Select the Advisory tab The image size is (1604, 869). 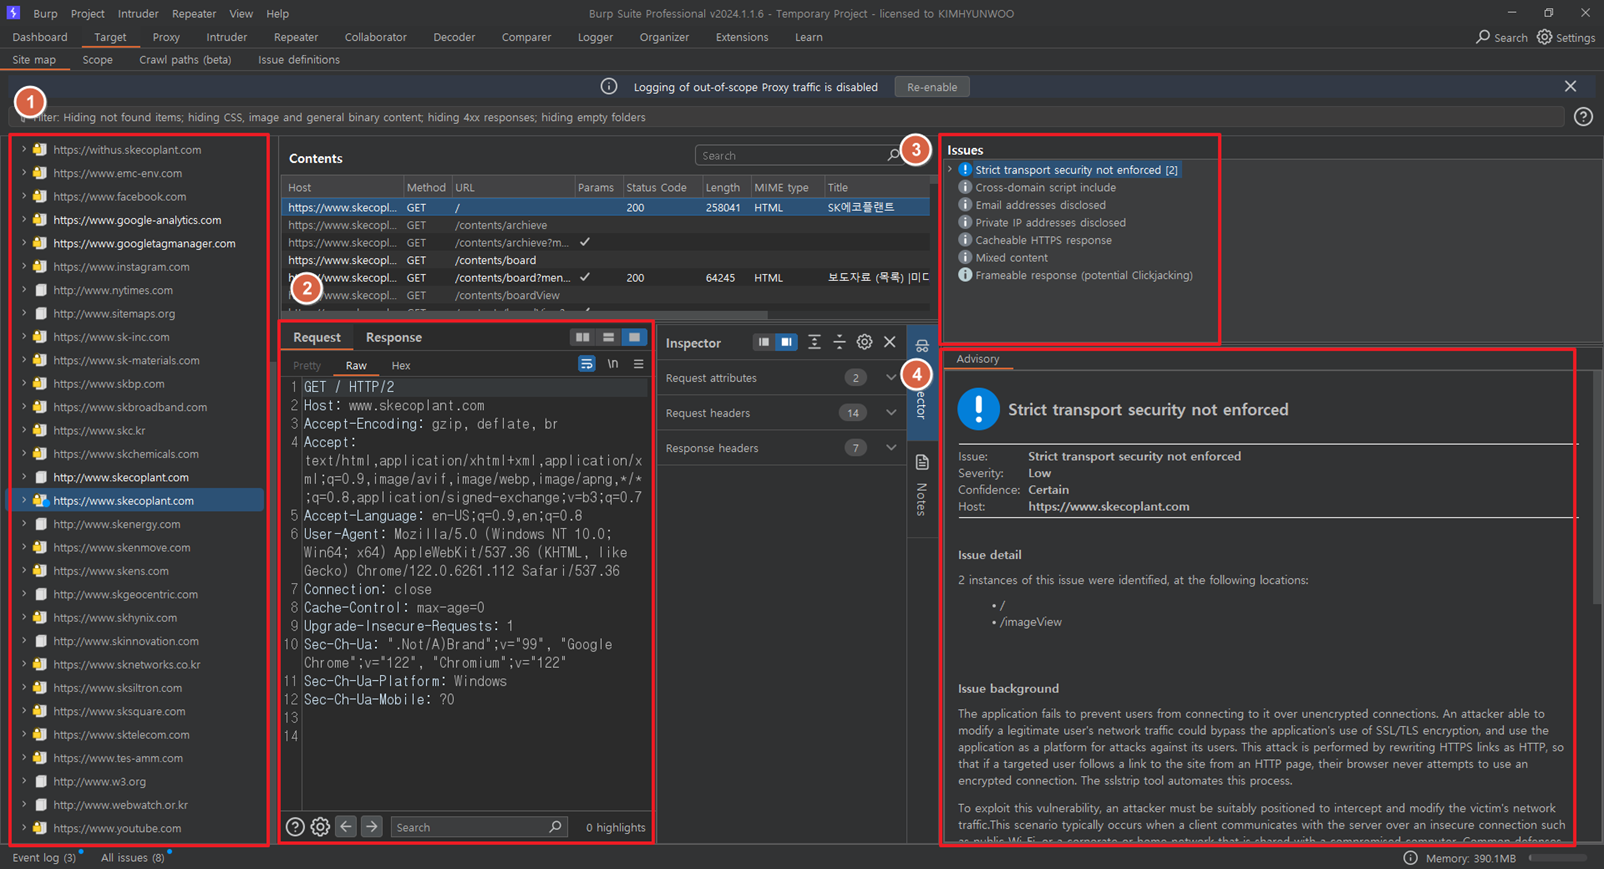978,359
